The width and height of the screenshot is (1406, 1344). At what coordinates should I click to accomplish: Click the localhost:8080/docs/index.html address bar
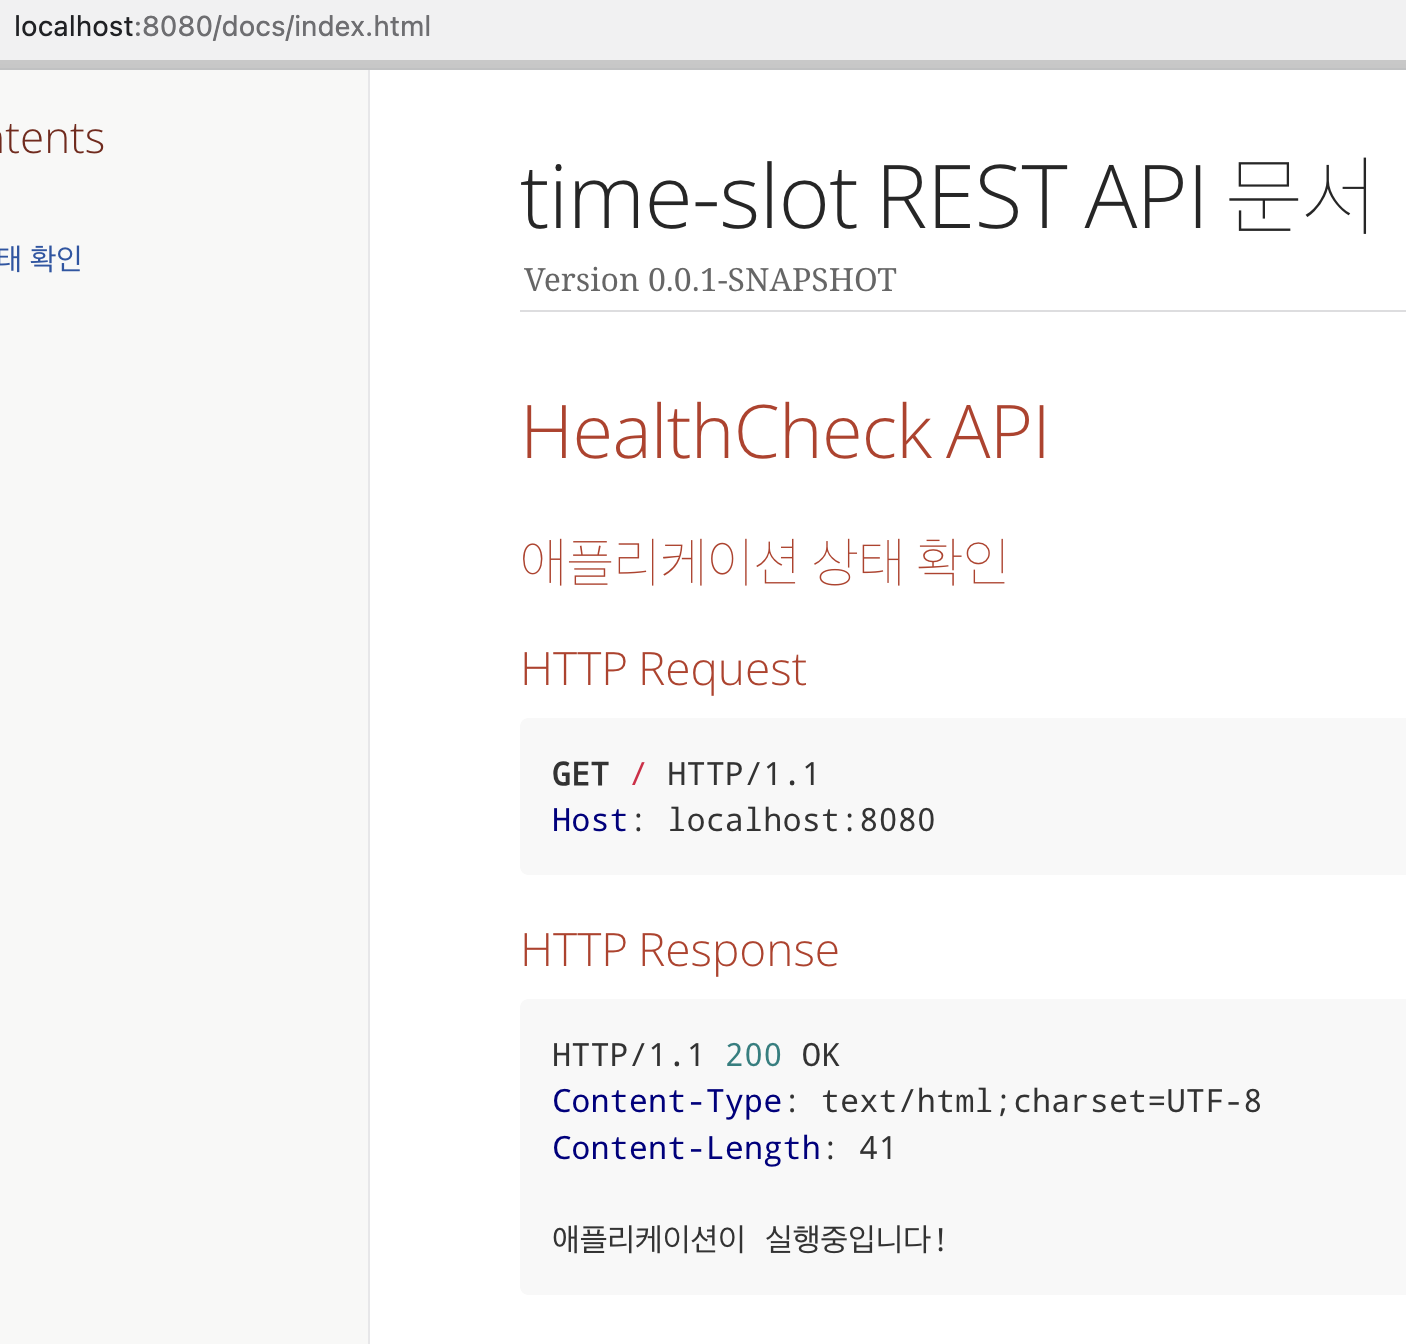[x=222, y=26]
